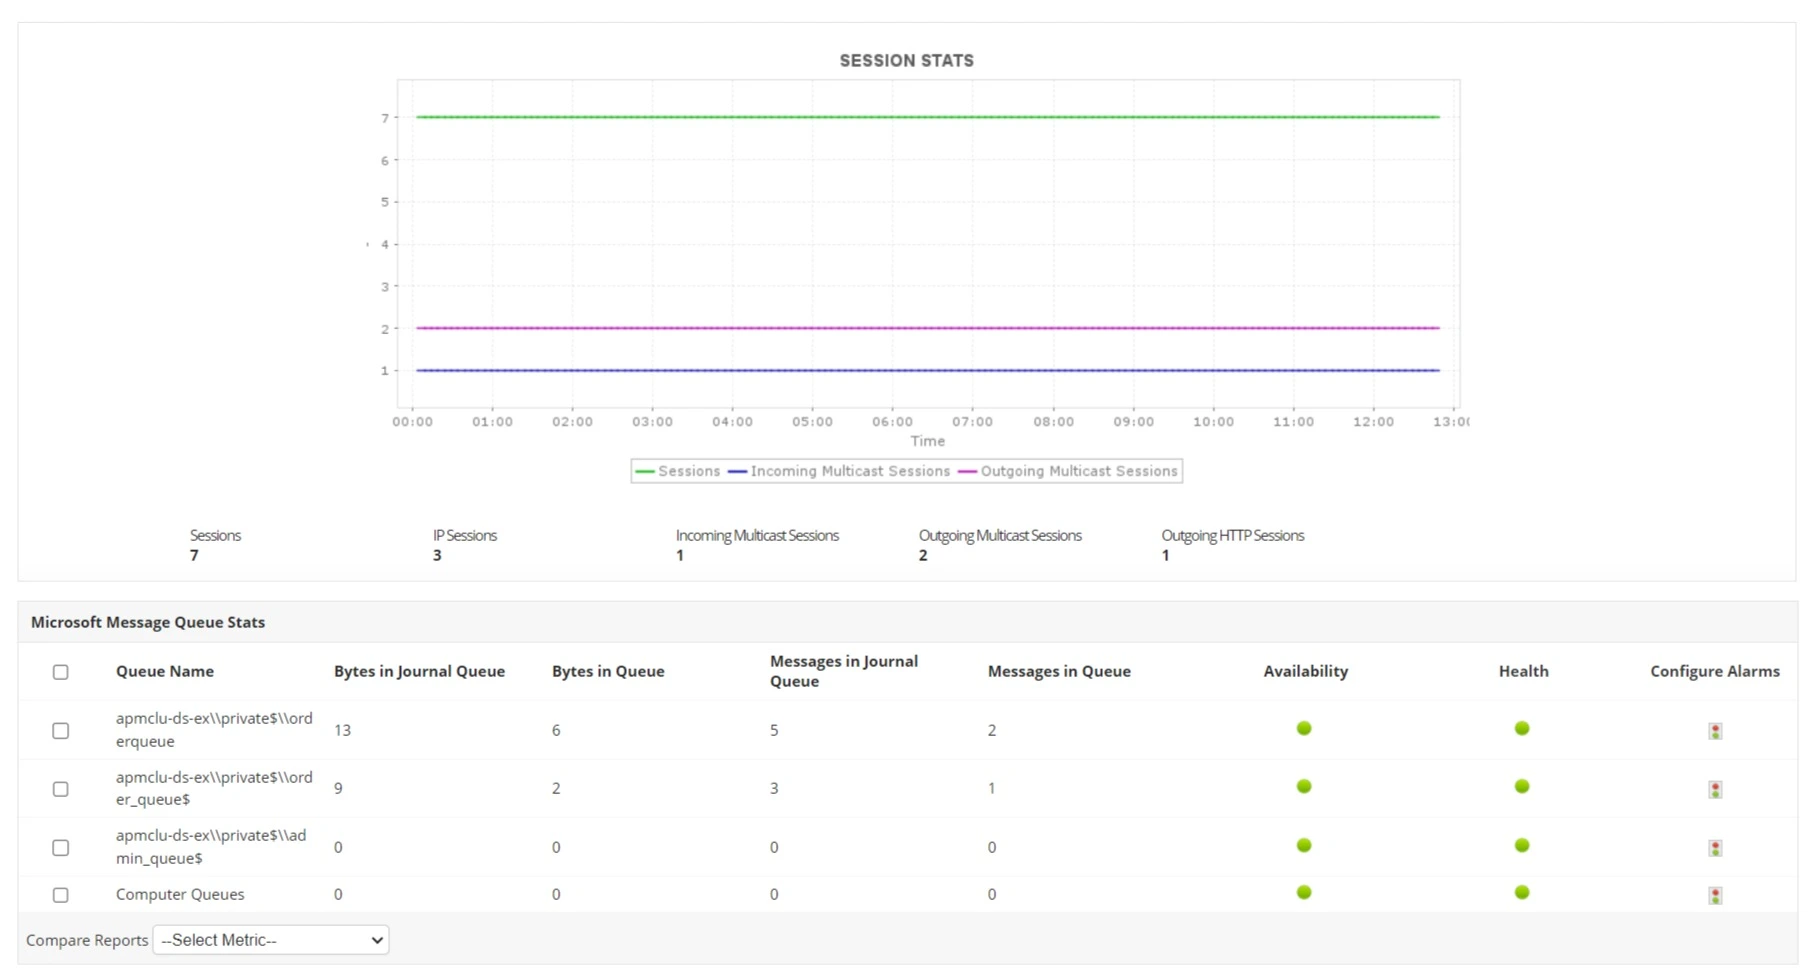The height and width of the screenshot is (975, 1812).
Task: Open the Select Metric dropdown for Compare Reports
Action: tap(270, 940)
